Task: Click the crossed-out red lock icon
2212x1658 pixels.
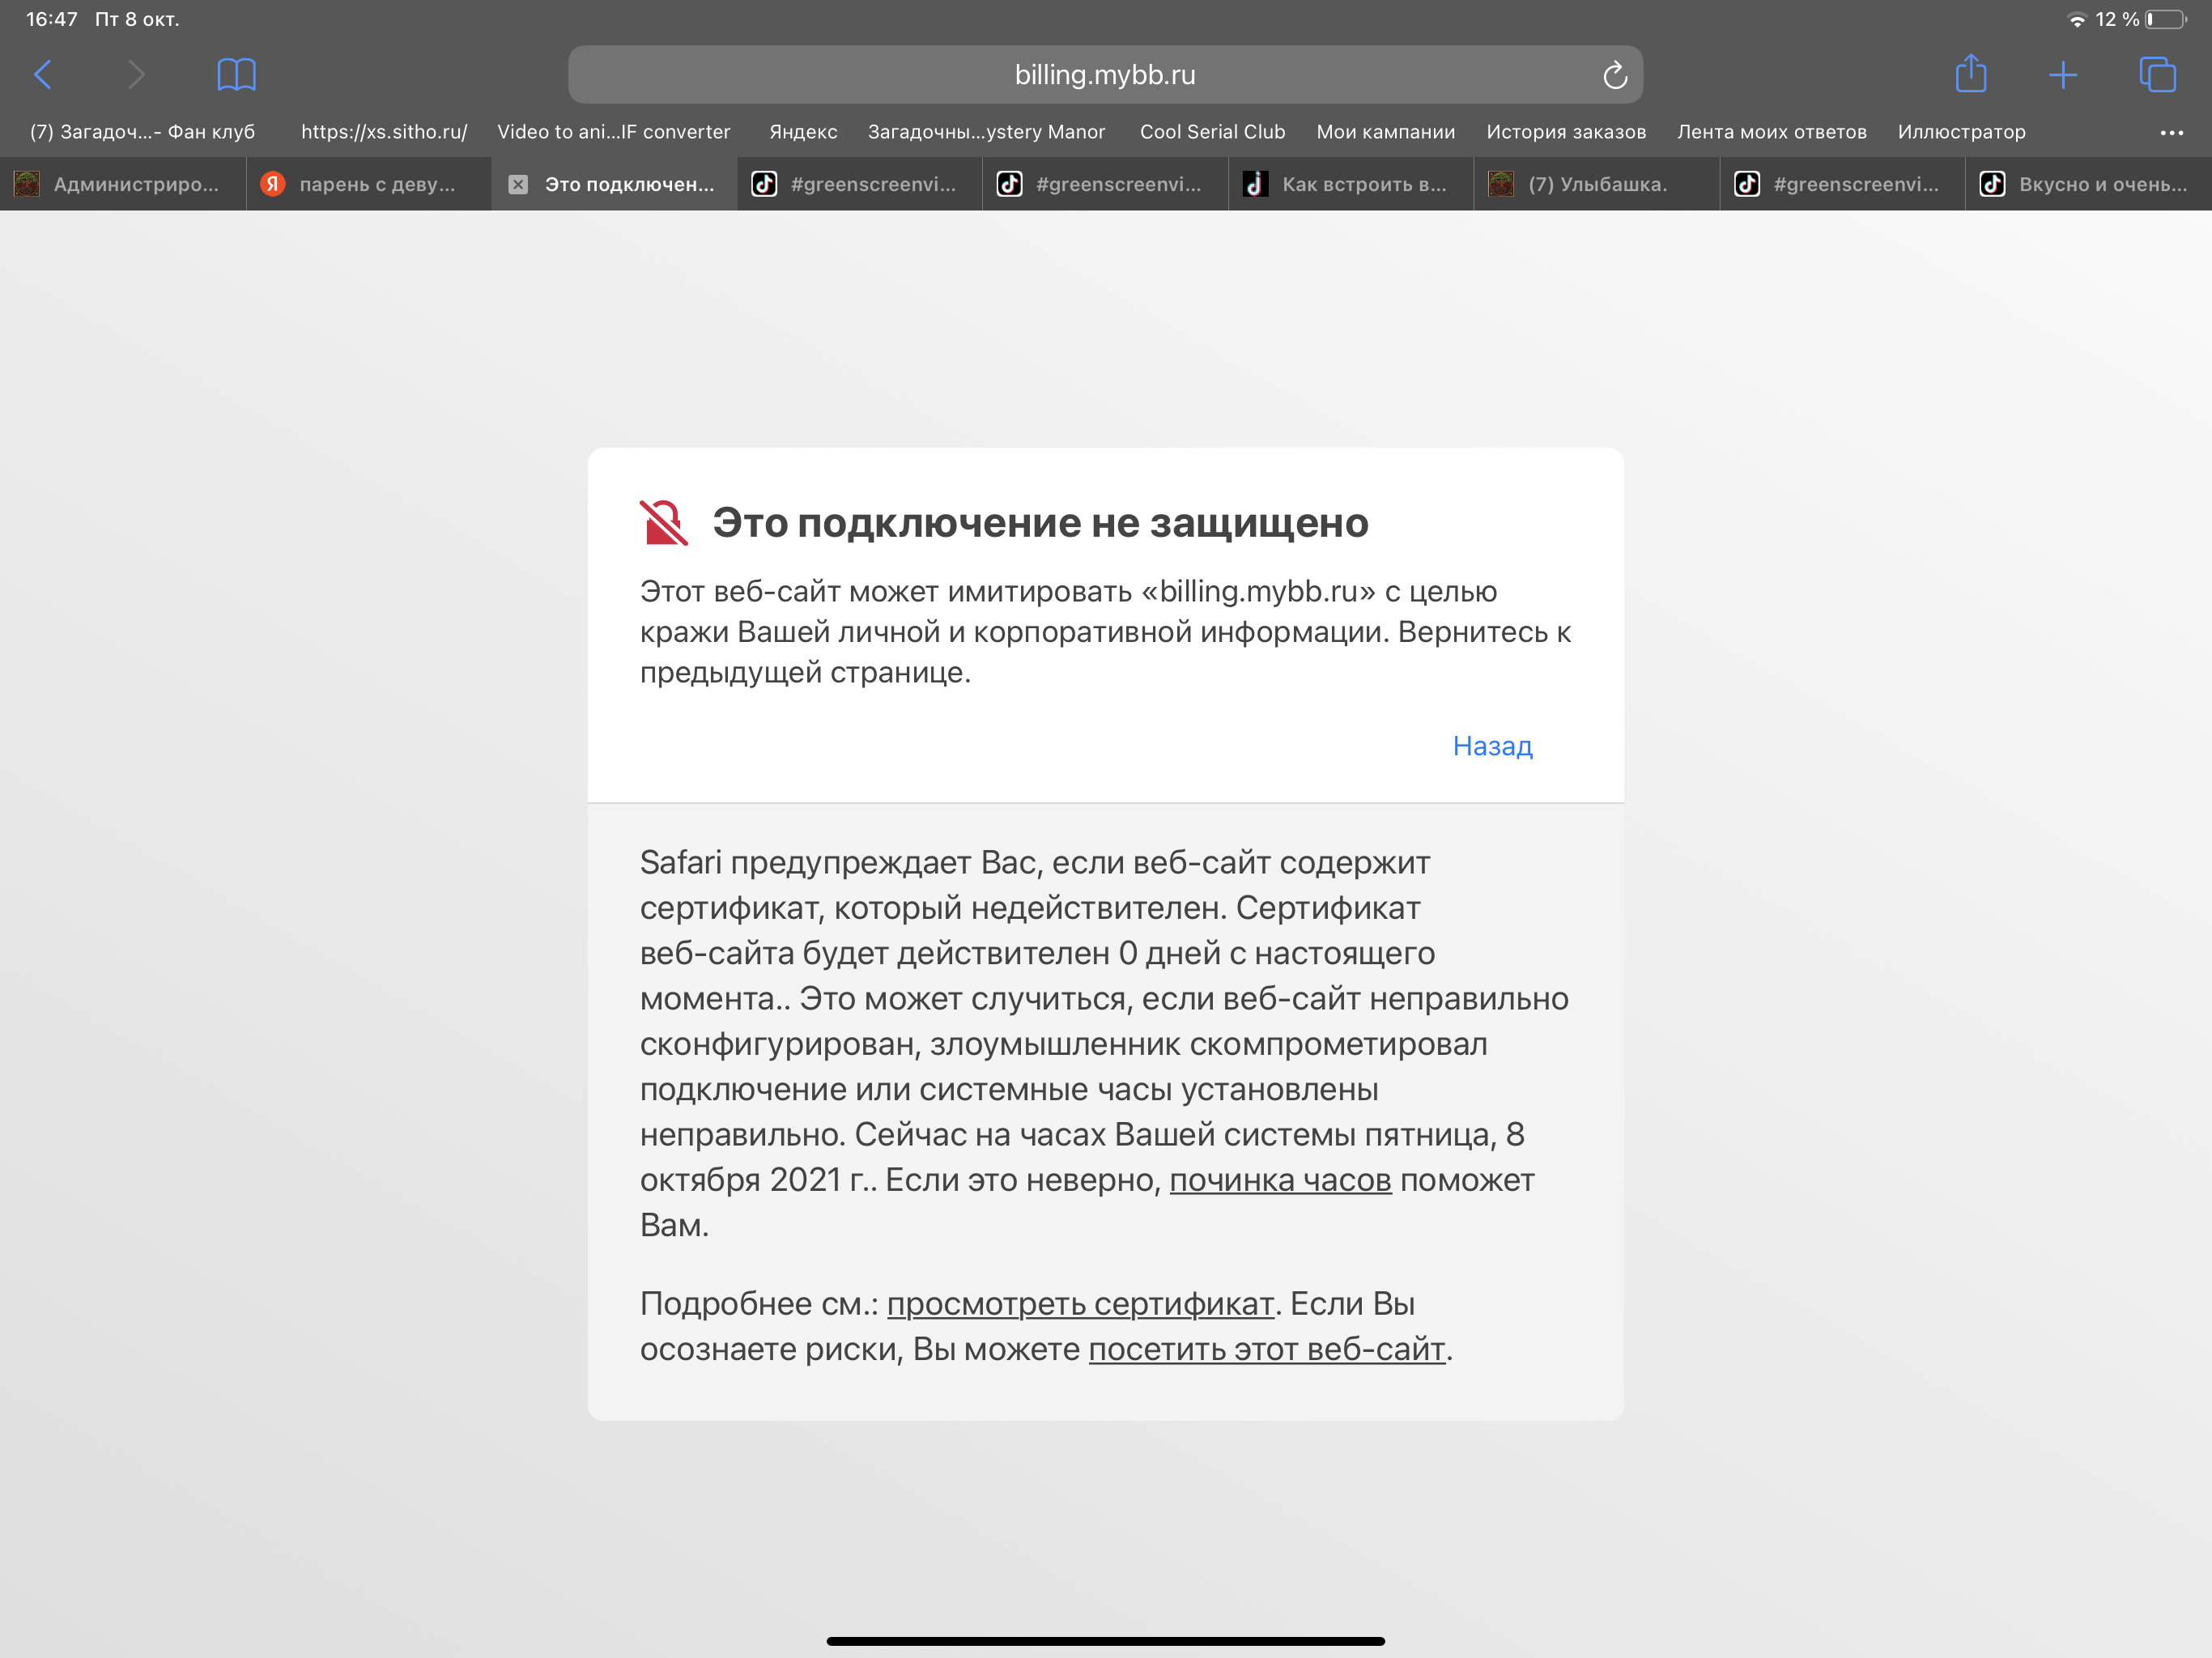Action: pos(663,523)
